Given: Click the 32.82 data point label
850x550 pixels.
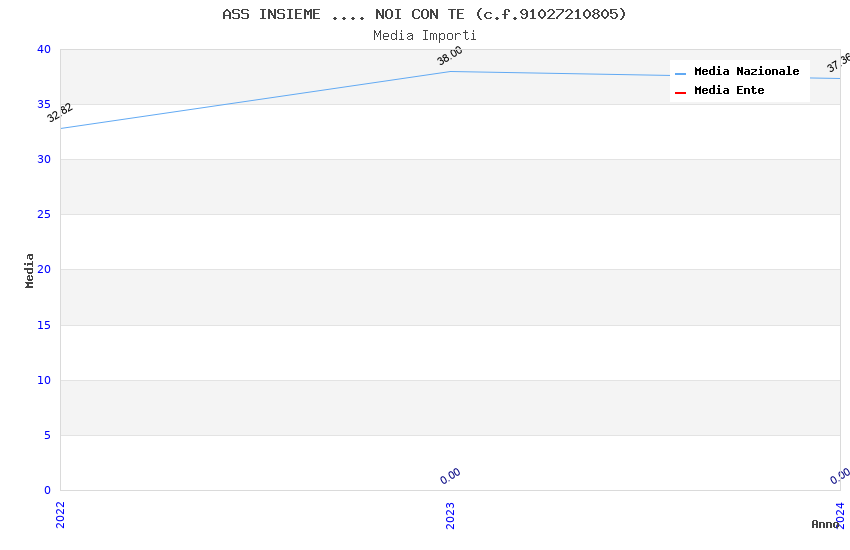Looking at the screenshot, I should pos(60,112).
